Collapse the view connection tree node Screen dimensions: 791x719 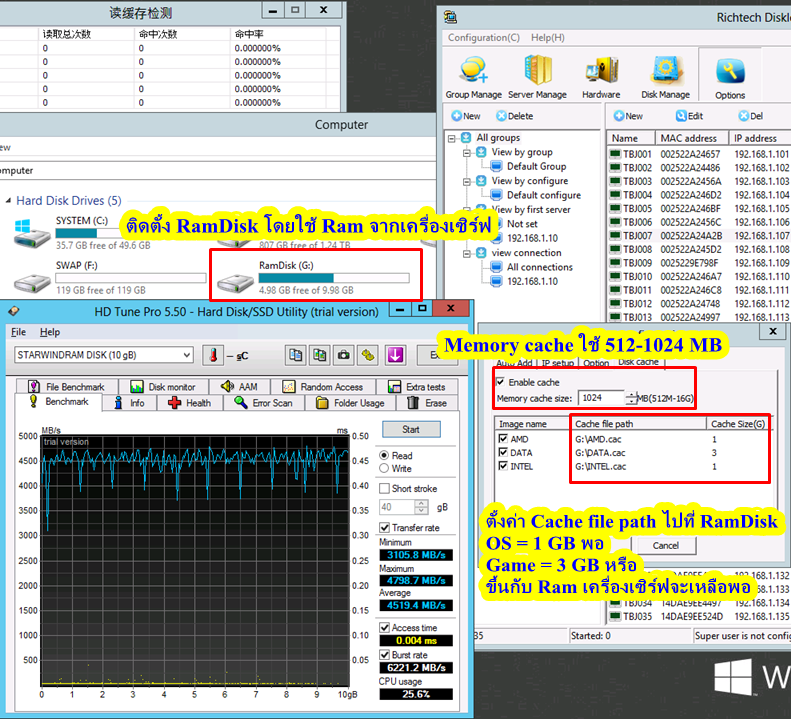[x=467, y=253]
